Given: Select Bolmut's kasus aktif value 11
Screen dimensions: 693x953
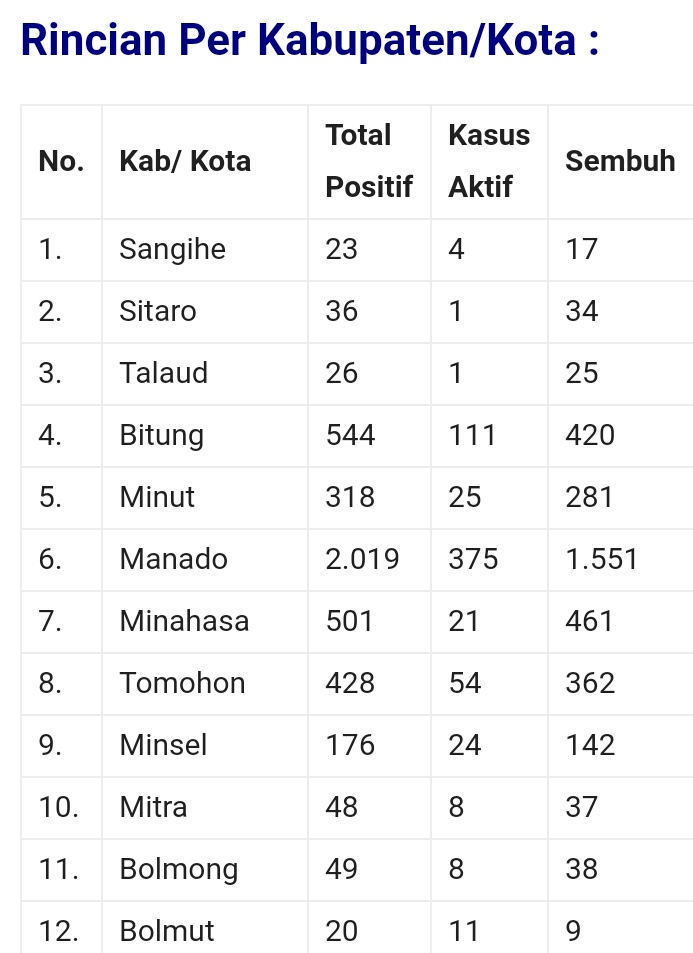Looking at the screenshot, I should click(x=464, y=931).
